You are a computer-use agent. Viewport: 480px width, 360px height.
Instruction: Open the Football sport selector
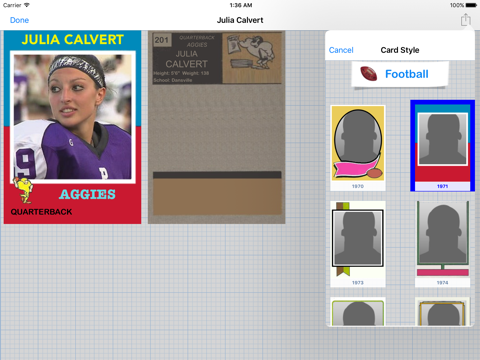400,74
